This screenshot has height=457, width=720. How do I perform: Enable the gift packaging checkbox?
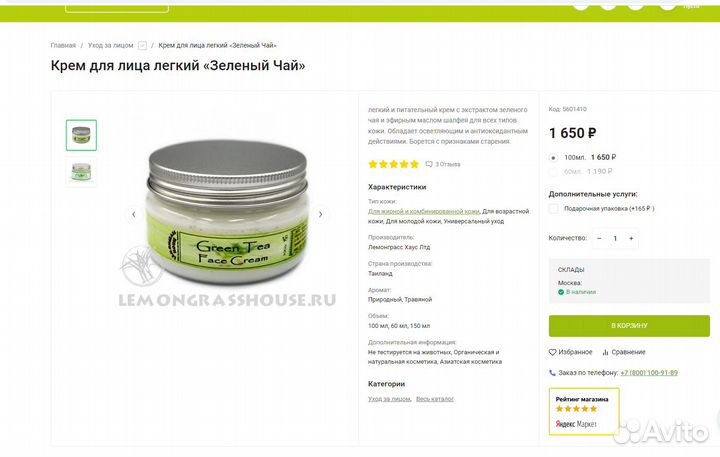point(554,209)
